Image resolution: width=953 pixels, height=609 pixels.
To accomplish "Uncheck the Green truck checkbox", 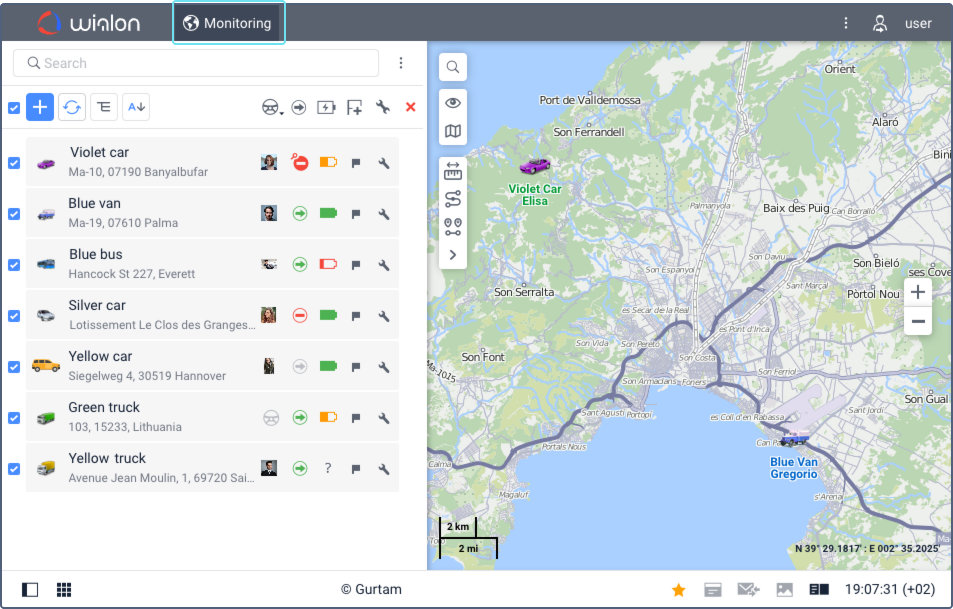I will pos(14,418).
